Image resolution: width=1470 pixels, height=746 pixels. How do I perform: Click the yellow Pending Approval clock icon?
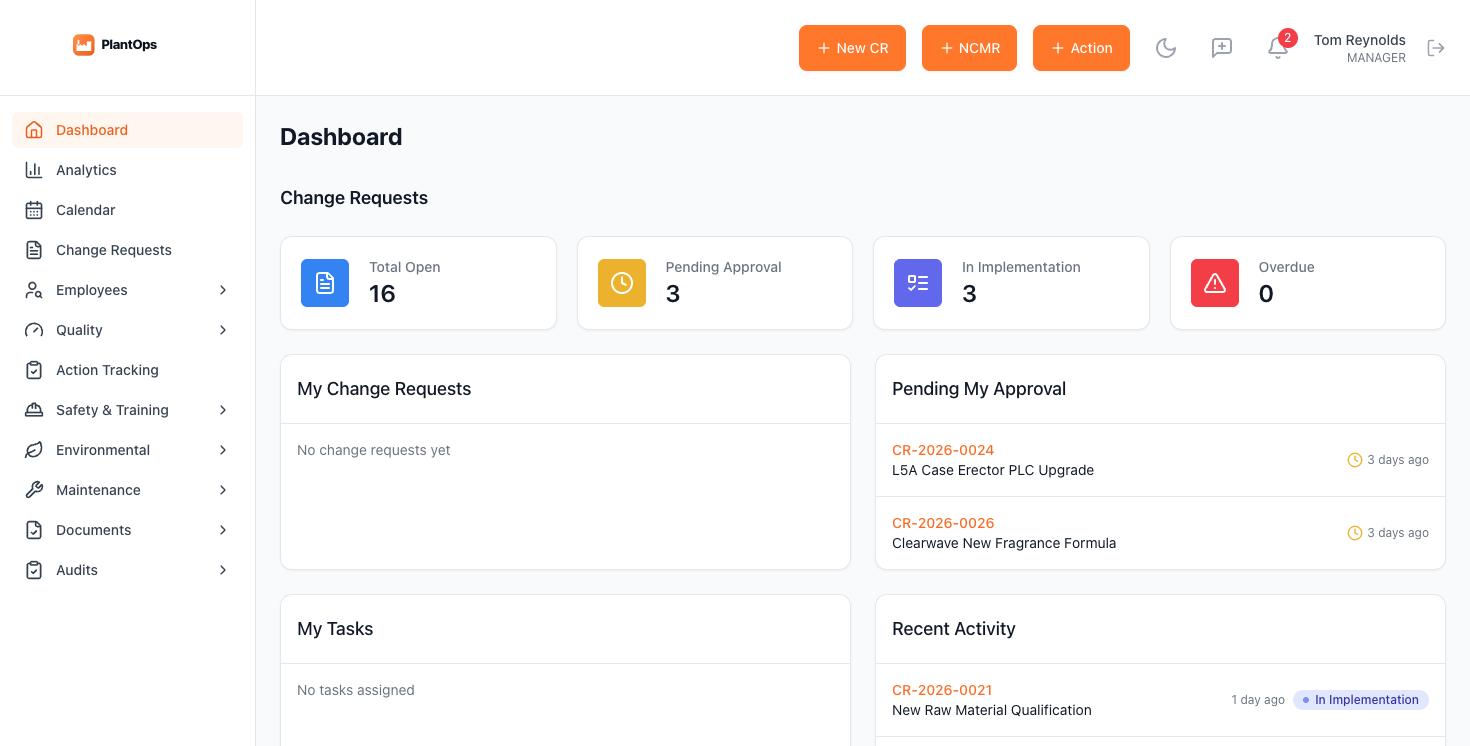tap(622, 283)
